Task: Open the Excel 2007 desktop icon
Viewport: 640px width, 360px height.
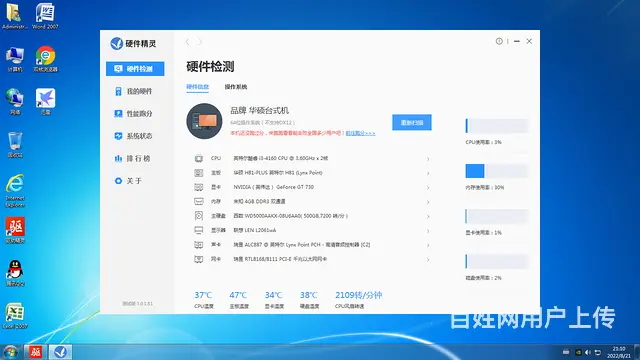Action: 15,316
